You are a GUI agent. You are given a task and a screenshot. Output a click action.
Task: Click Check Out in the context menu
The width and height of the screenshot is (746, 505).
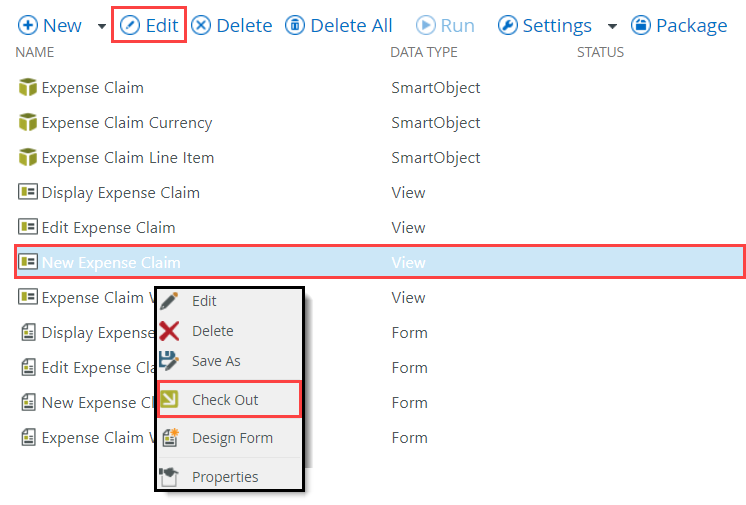[x=225, y=400]
